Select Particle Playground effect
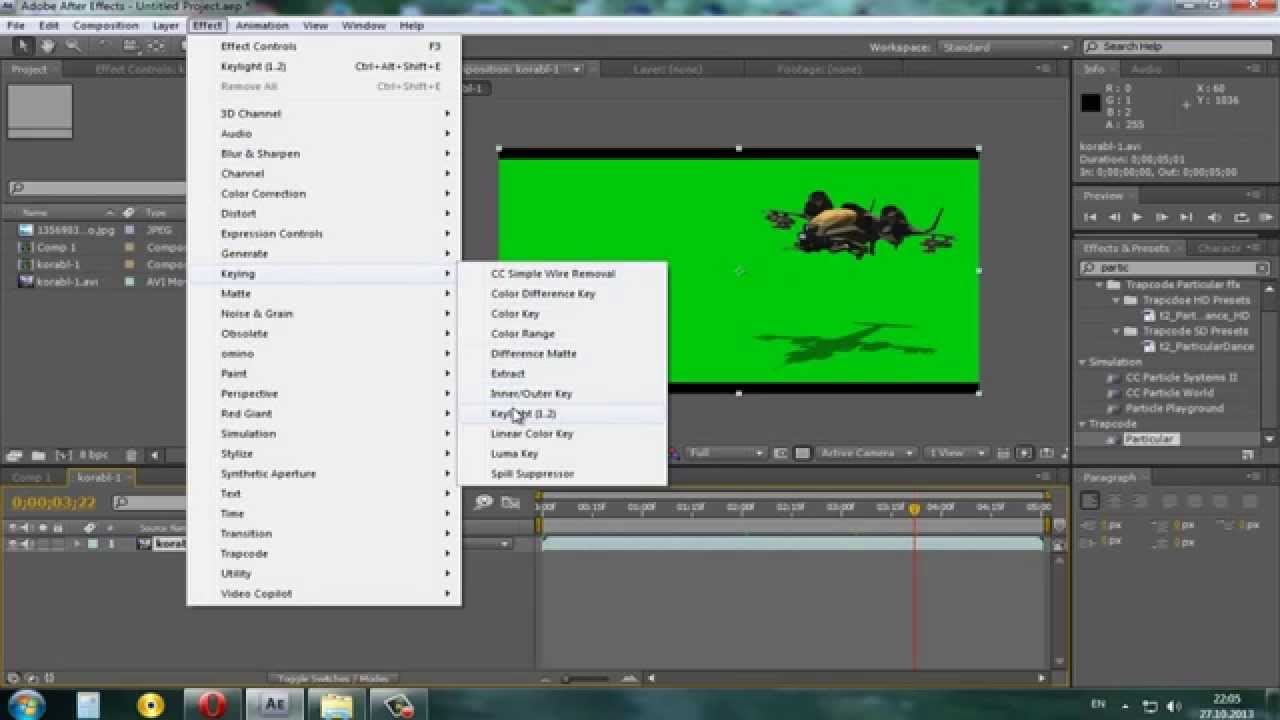This screenshot has width=1280, height=720. coord(1174,408)
